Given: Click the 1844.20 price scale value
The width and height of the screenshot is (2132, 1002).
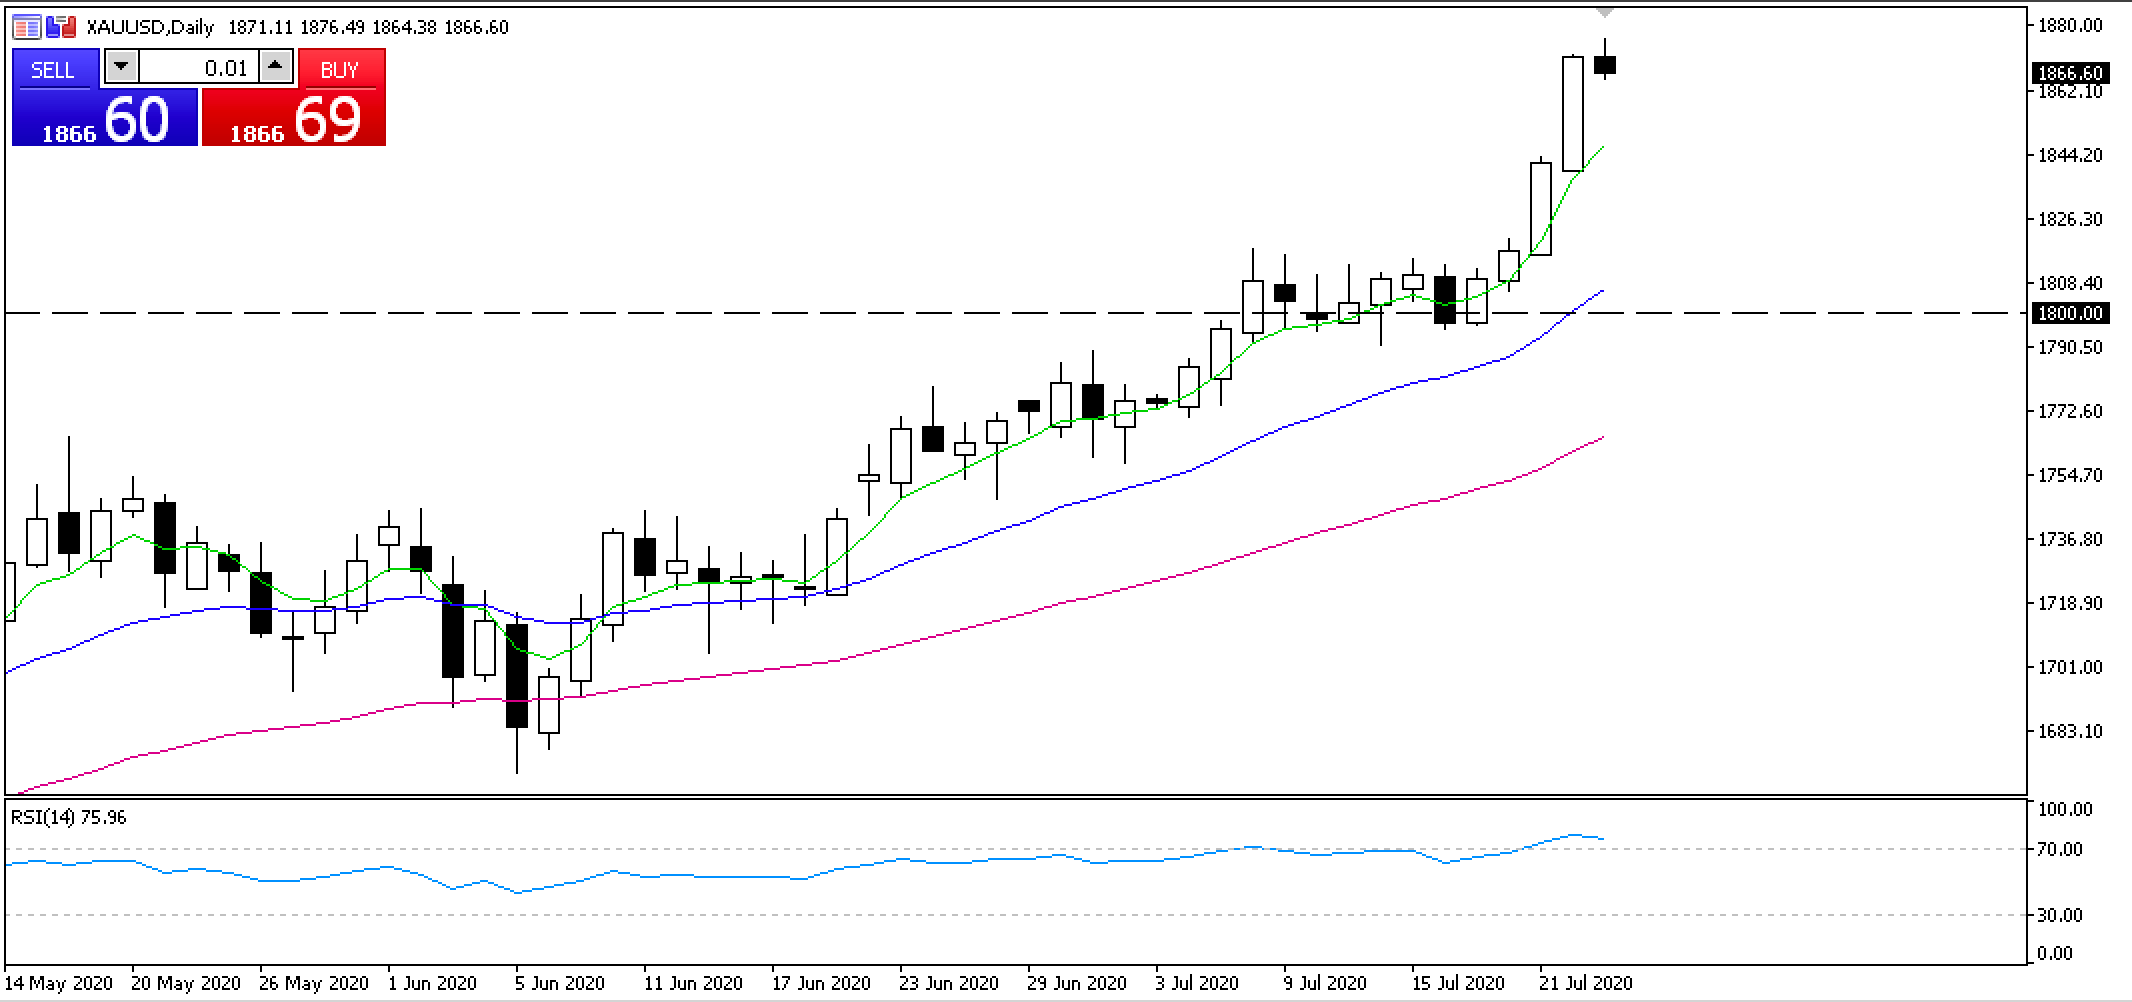Looking at the screenshot, I should (2070, 155).
